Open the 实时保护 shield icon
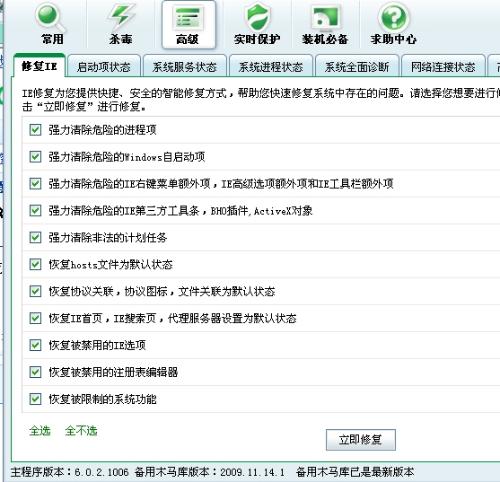Screen dimensions: 500x482 point(257,17)
